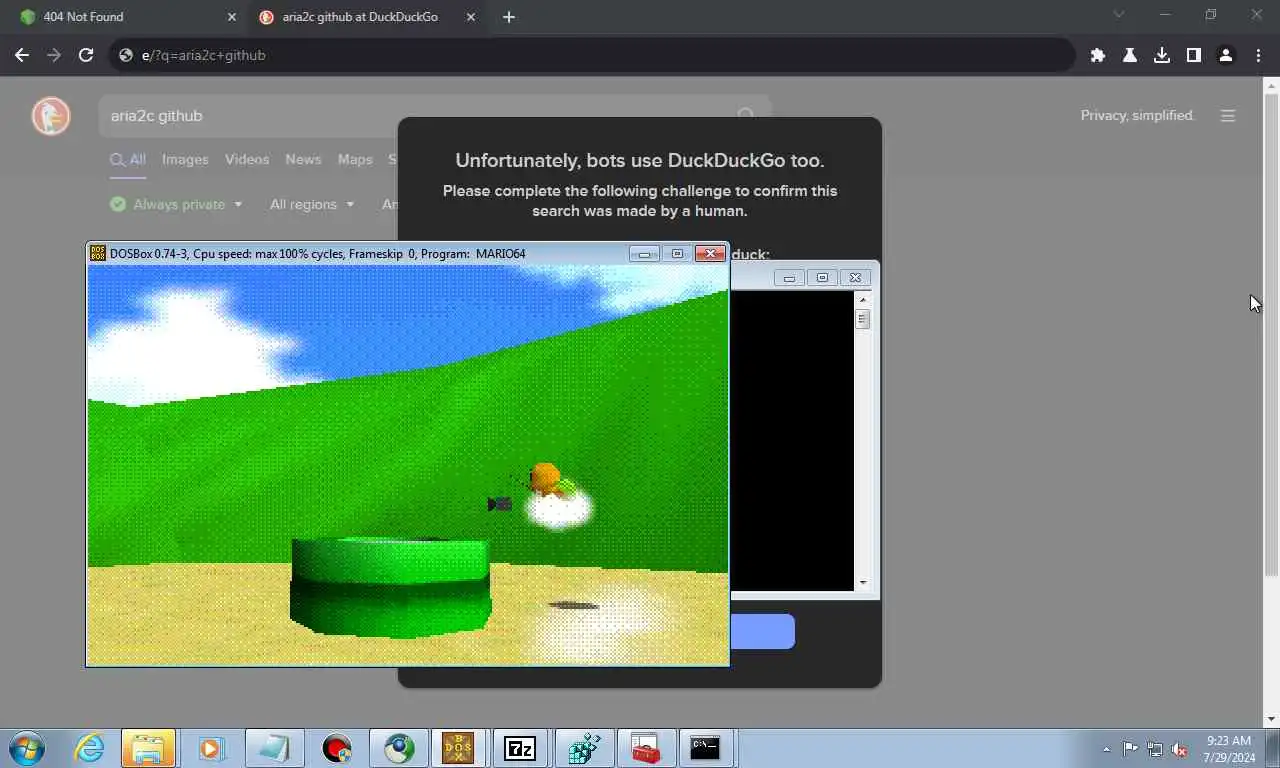Open the media player taskbar icon
Screen dimensions: 1280x768
(211, 748)
